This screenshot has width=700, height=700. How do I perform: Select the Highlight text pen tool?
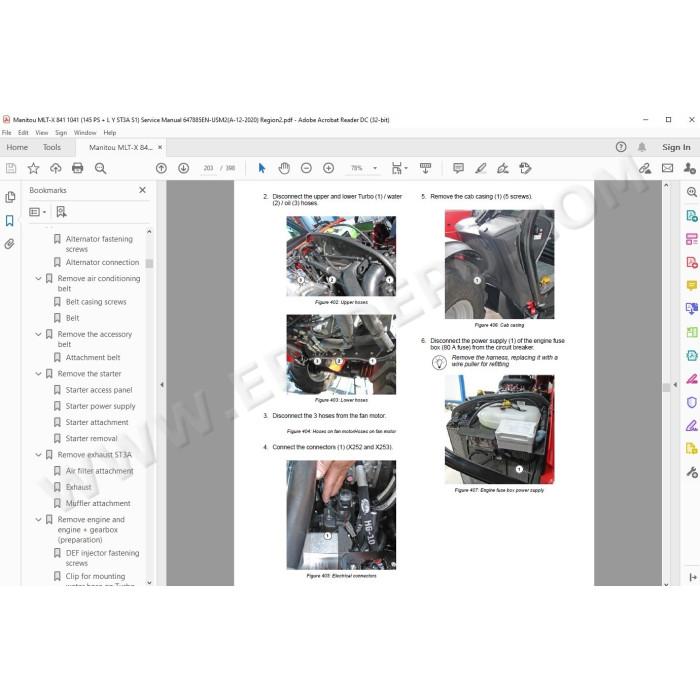point(480,168)
